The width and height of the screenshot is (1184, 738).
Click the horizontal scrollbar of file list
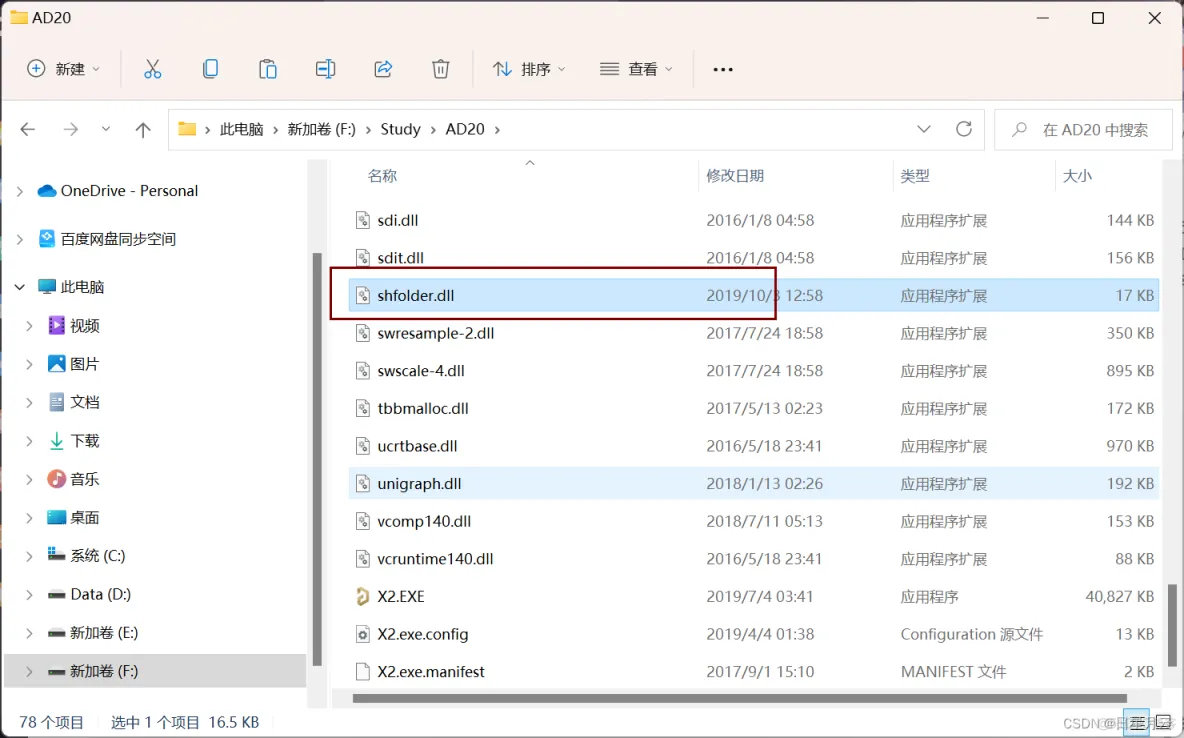pos(739,698)
